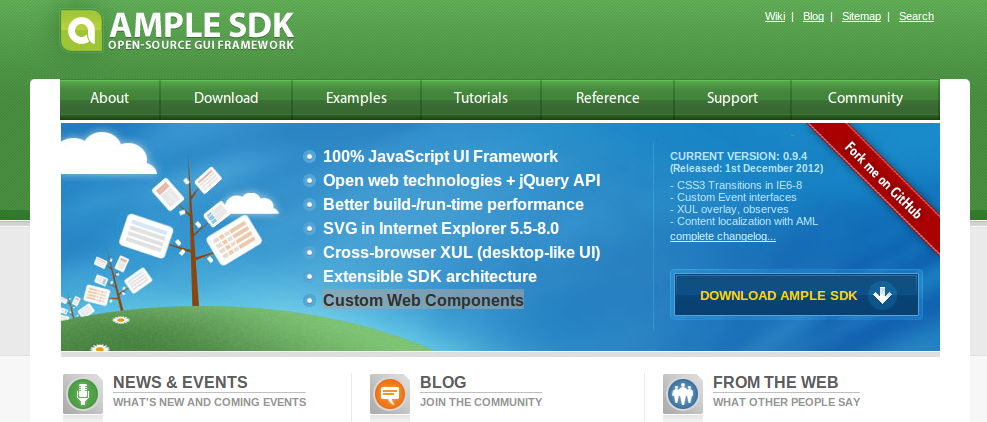Click the Blog speech bubble icon
The height and width of the screenshot is (422, 987).
[x=390, y=396]
